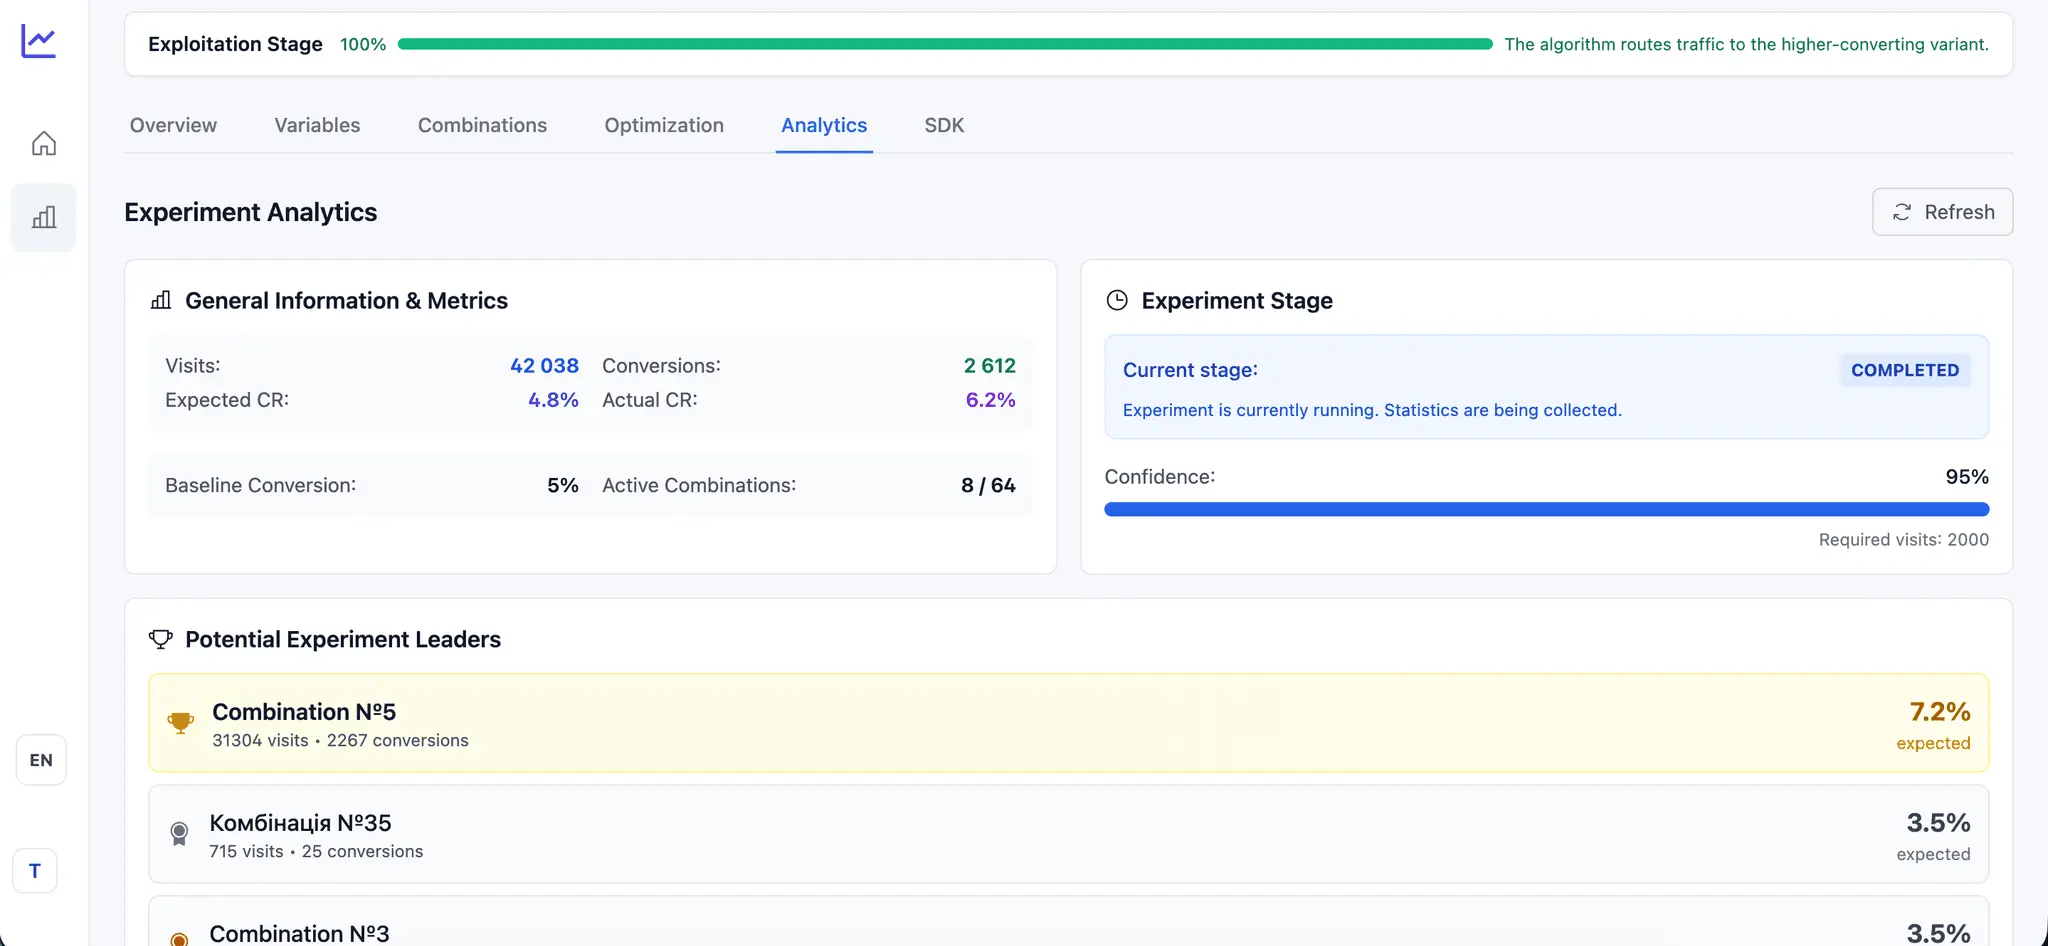Click the Required visits: 2000 text
This screenshot has height=946, width=2048.
pyautogui.click(x=1904, y=539)
